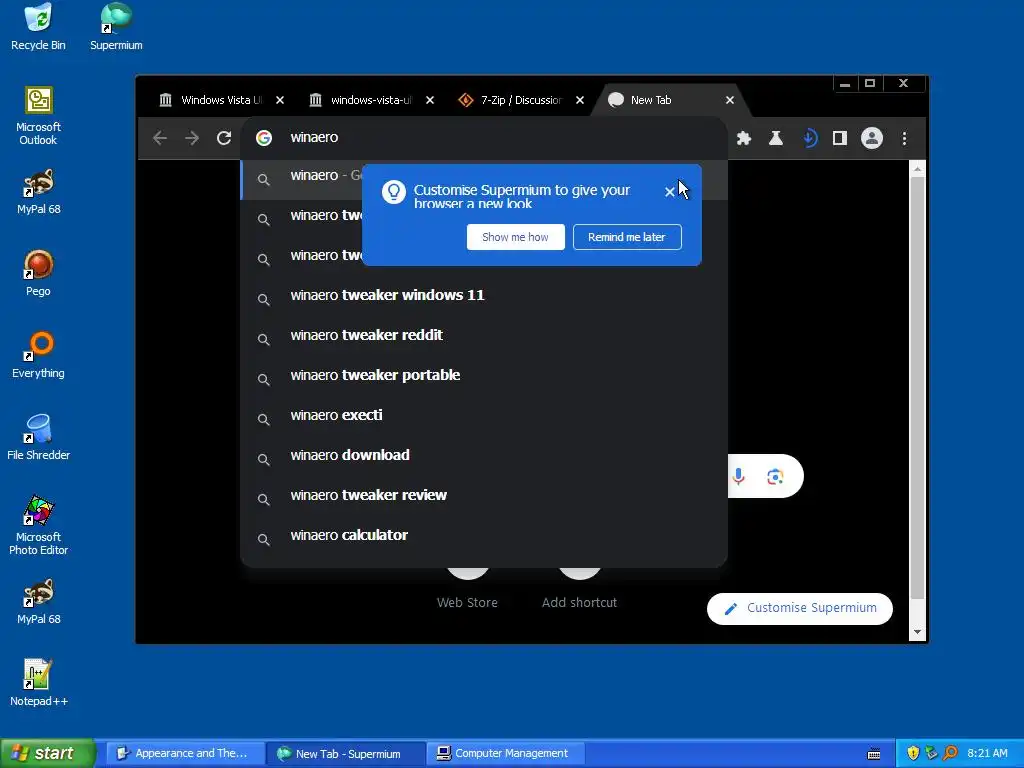
Task: Click the browser forward arrow
Action: (x=192, y=138)
